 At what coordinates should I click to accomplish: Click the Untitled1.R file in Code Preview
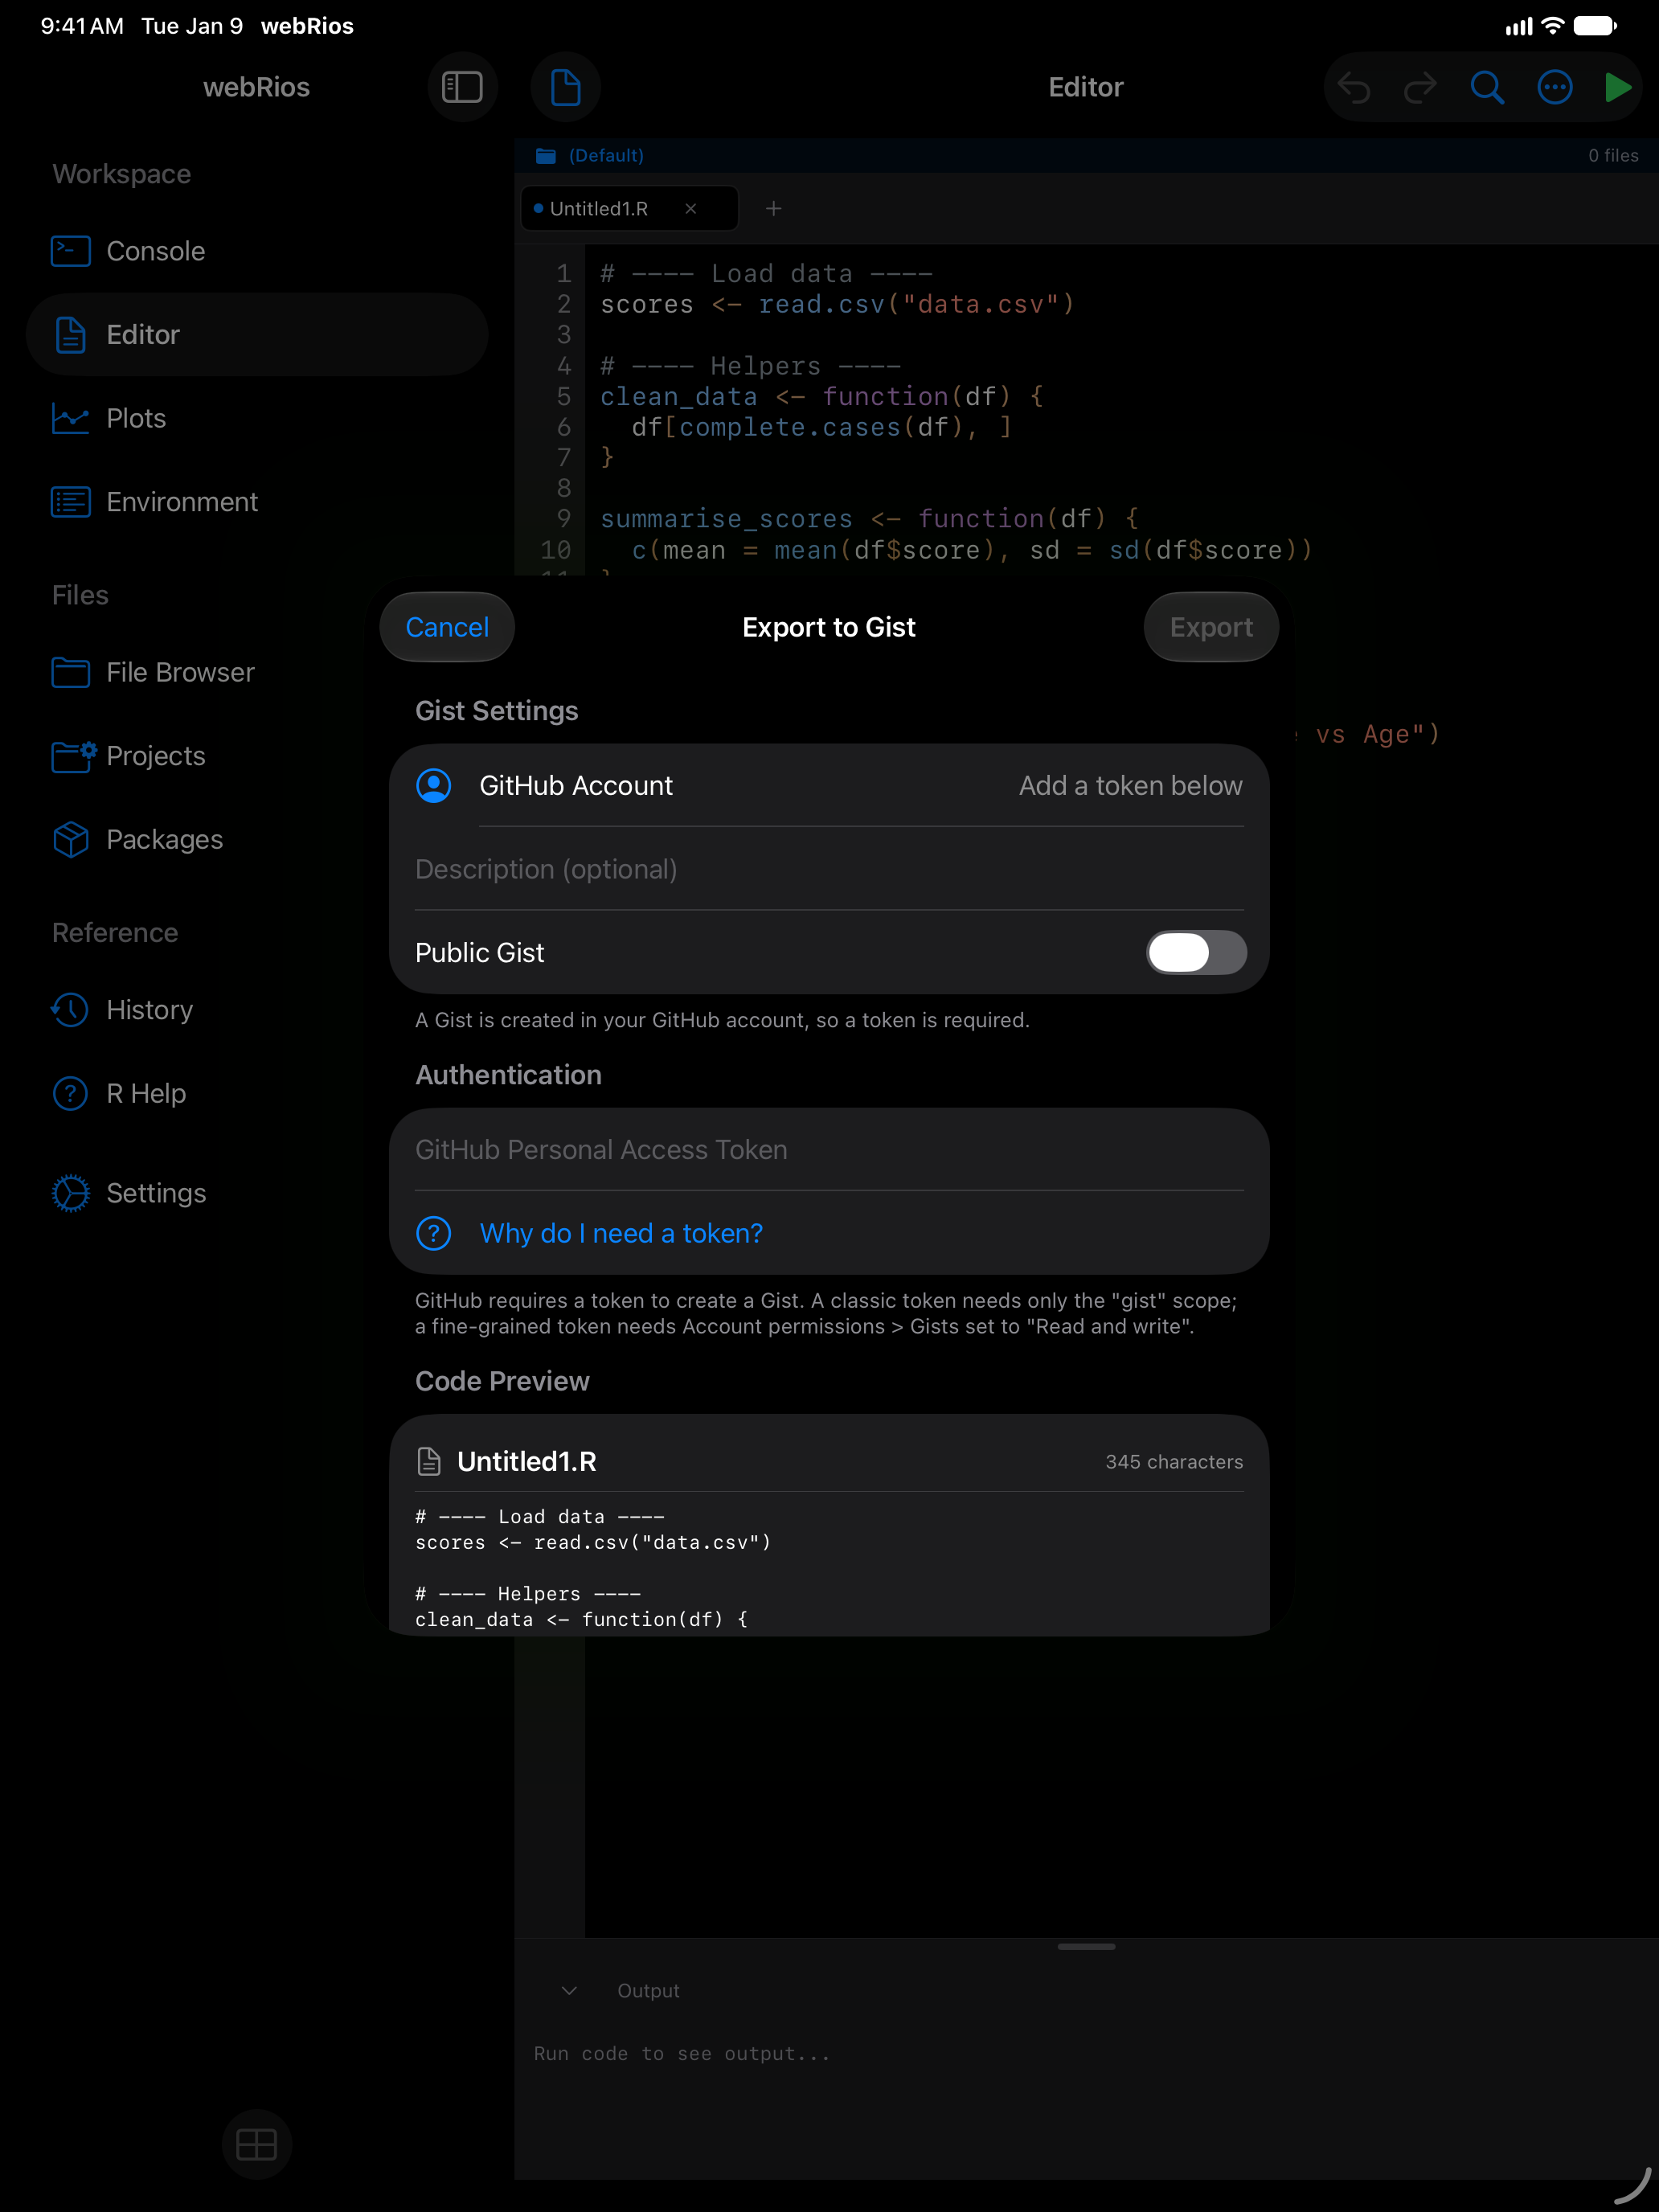(x=526, y=1461)
